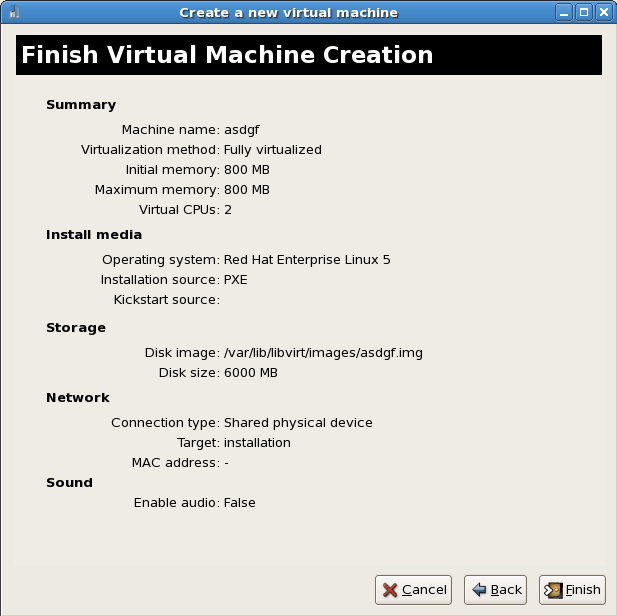Click the Fully virtualized method value

point(272,149)
